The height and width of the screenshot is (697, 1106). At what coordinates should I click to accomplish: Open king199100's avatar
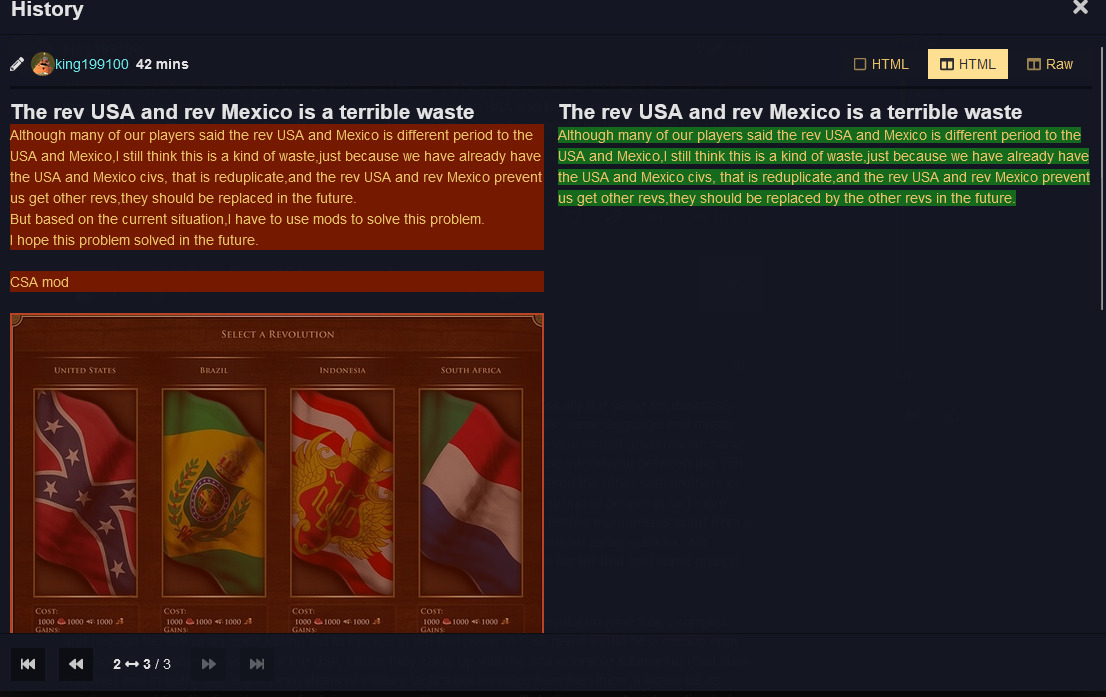pyautogui.click(x=42, y=64)
